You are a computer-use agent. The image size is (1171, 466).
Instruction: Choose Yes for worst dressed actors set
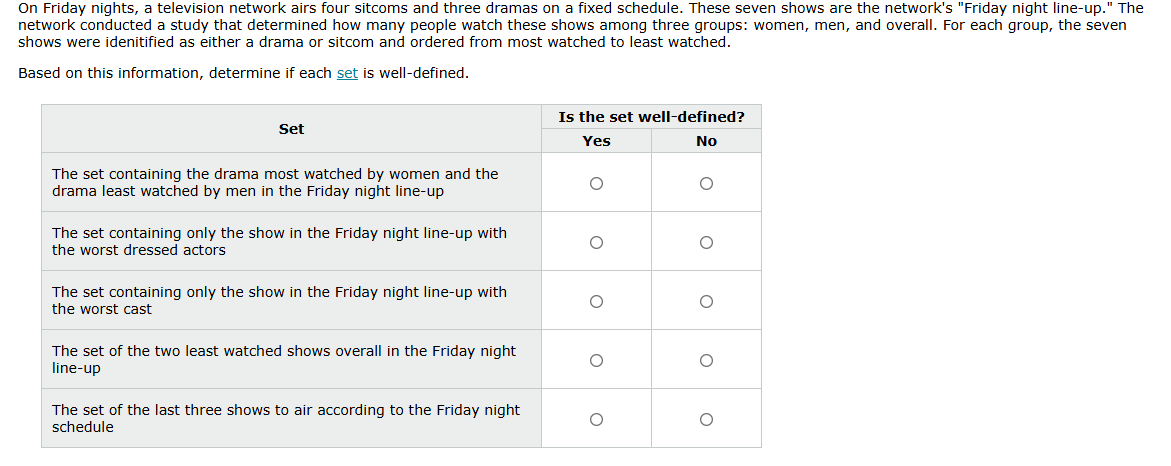596,242
